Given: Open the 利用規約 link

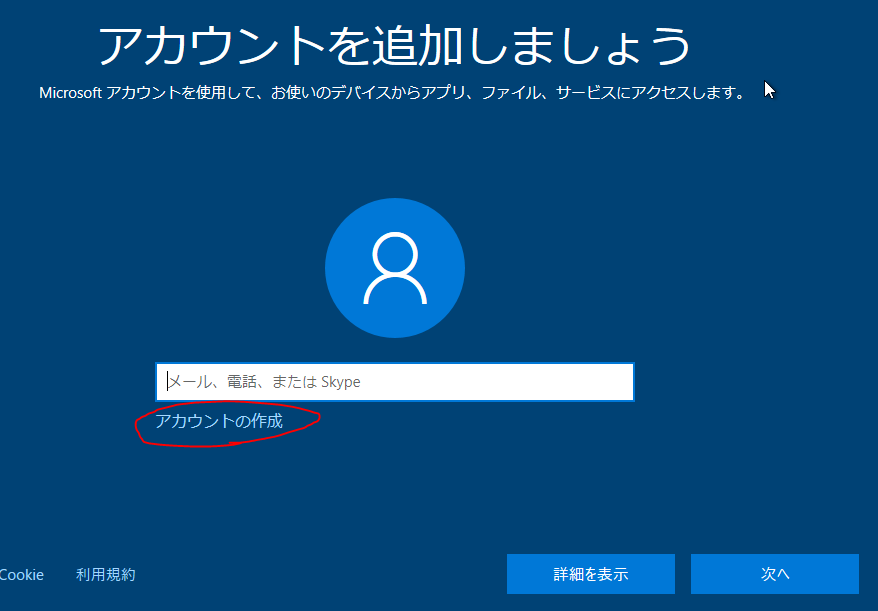Looking at the screenshot, I should (x=106, y=575).
